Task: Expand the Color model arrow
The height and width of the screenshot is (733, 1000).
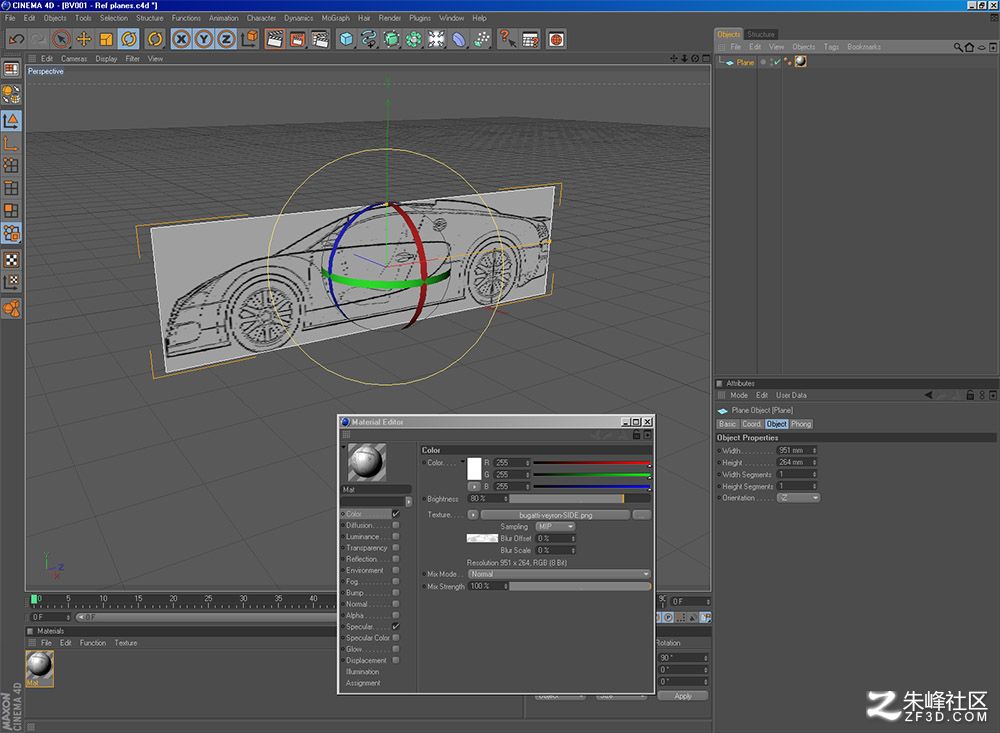Action: [462, 461]
